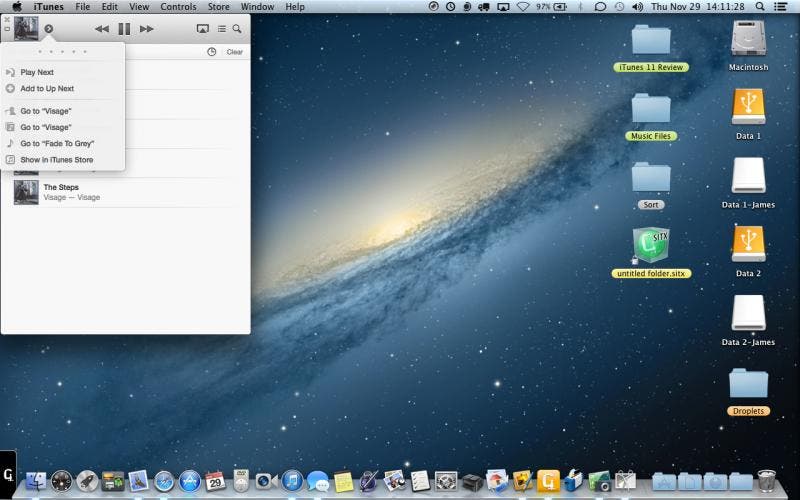The width and height of the screenshot is (800, 500).
Task: Click the current album artwork thumbnail
Action: 26,29
